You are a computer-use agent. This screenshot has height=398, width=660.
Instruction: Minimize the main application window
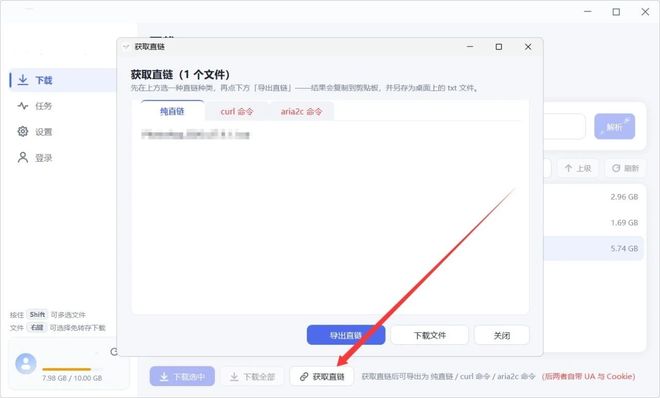588,12
